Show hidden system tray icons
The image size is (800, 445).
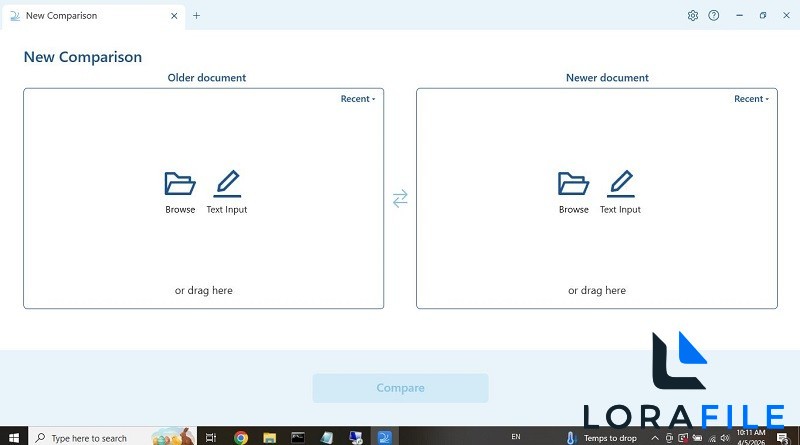655,438
